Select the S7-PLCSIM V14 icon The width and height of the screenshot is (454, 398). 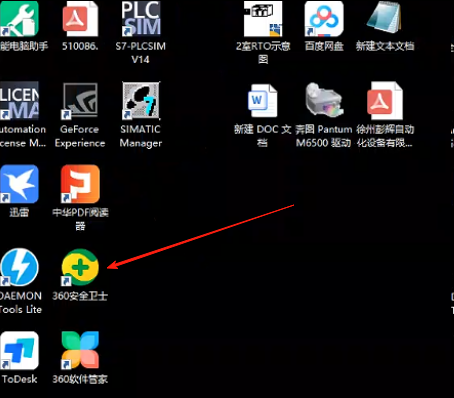[141, 18]
